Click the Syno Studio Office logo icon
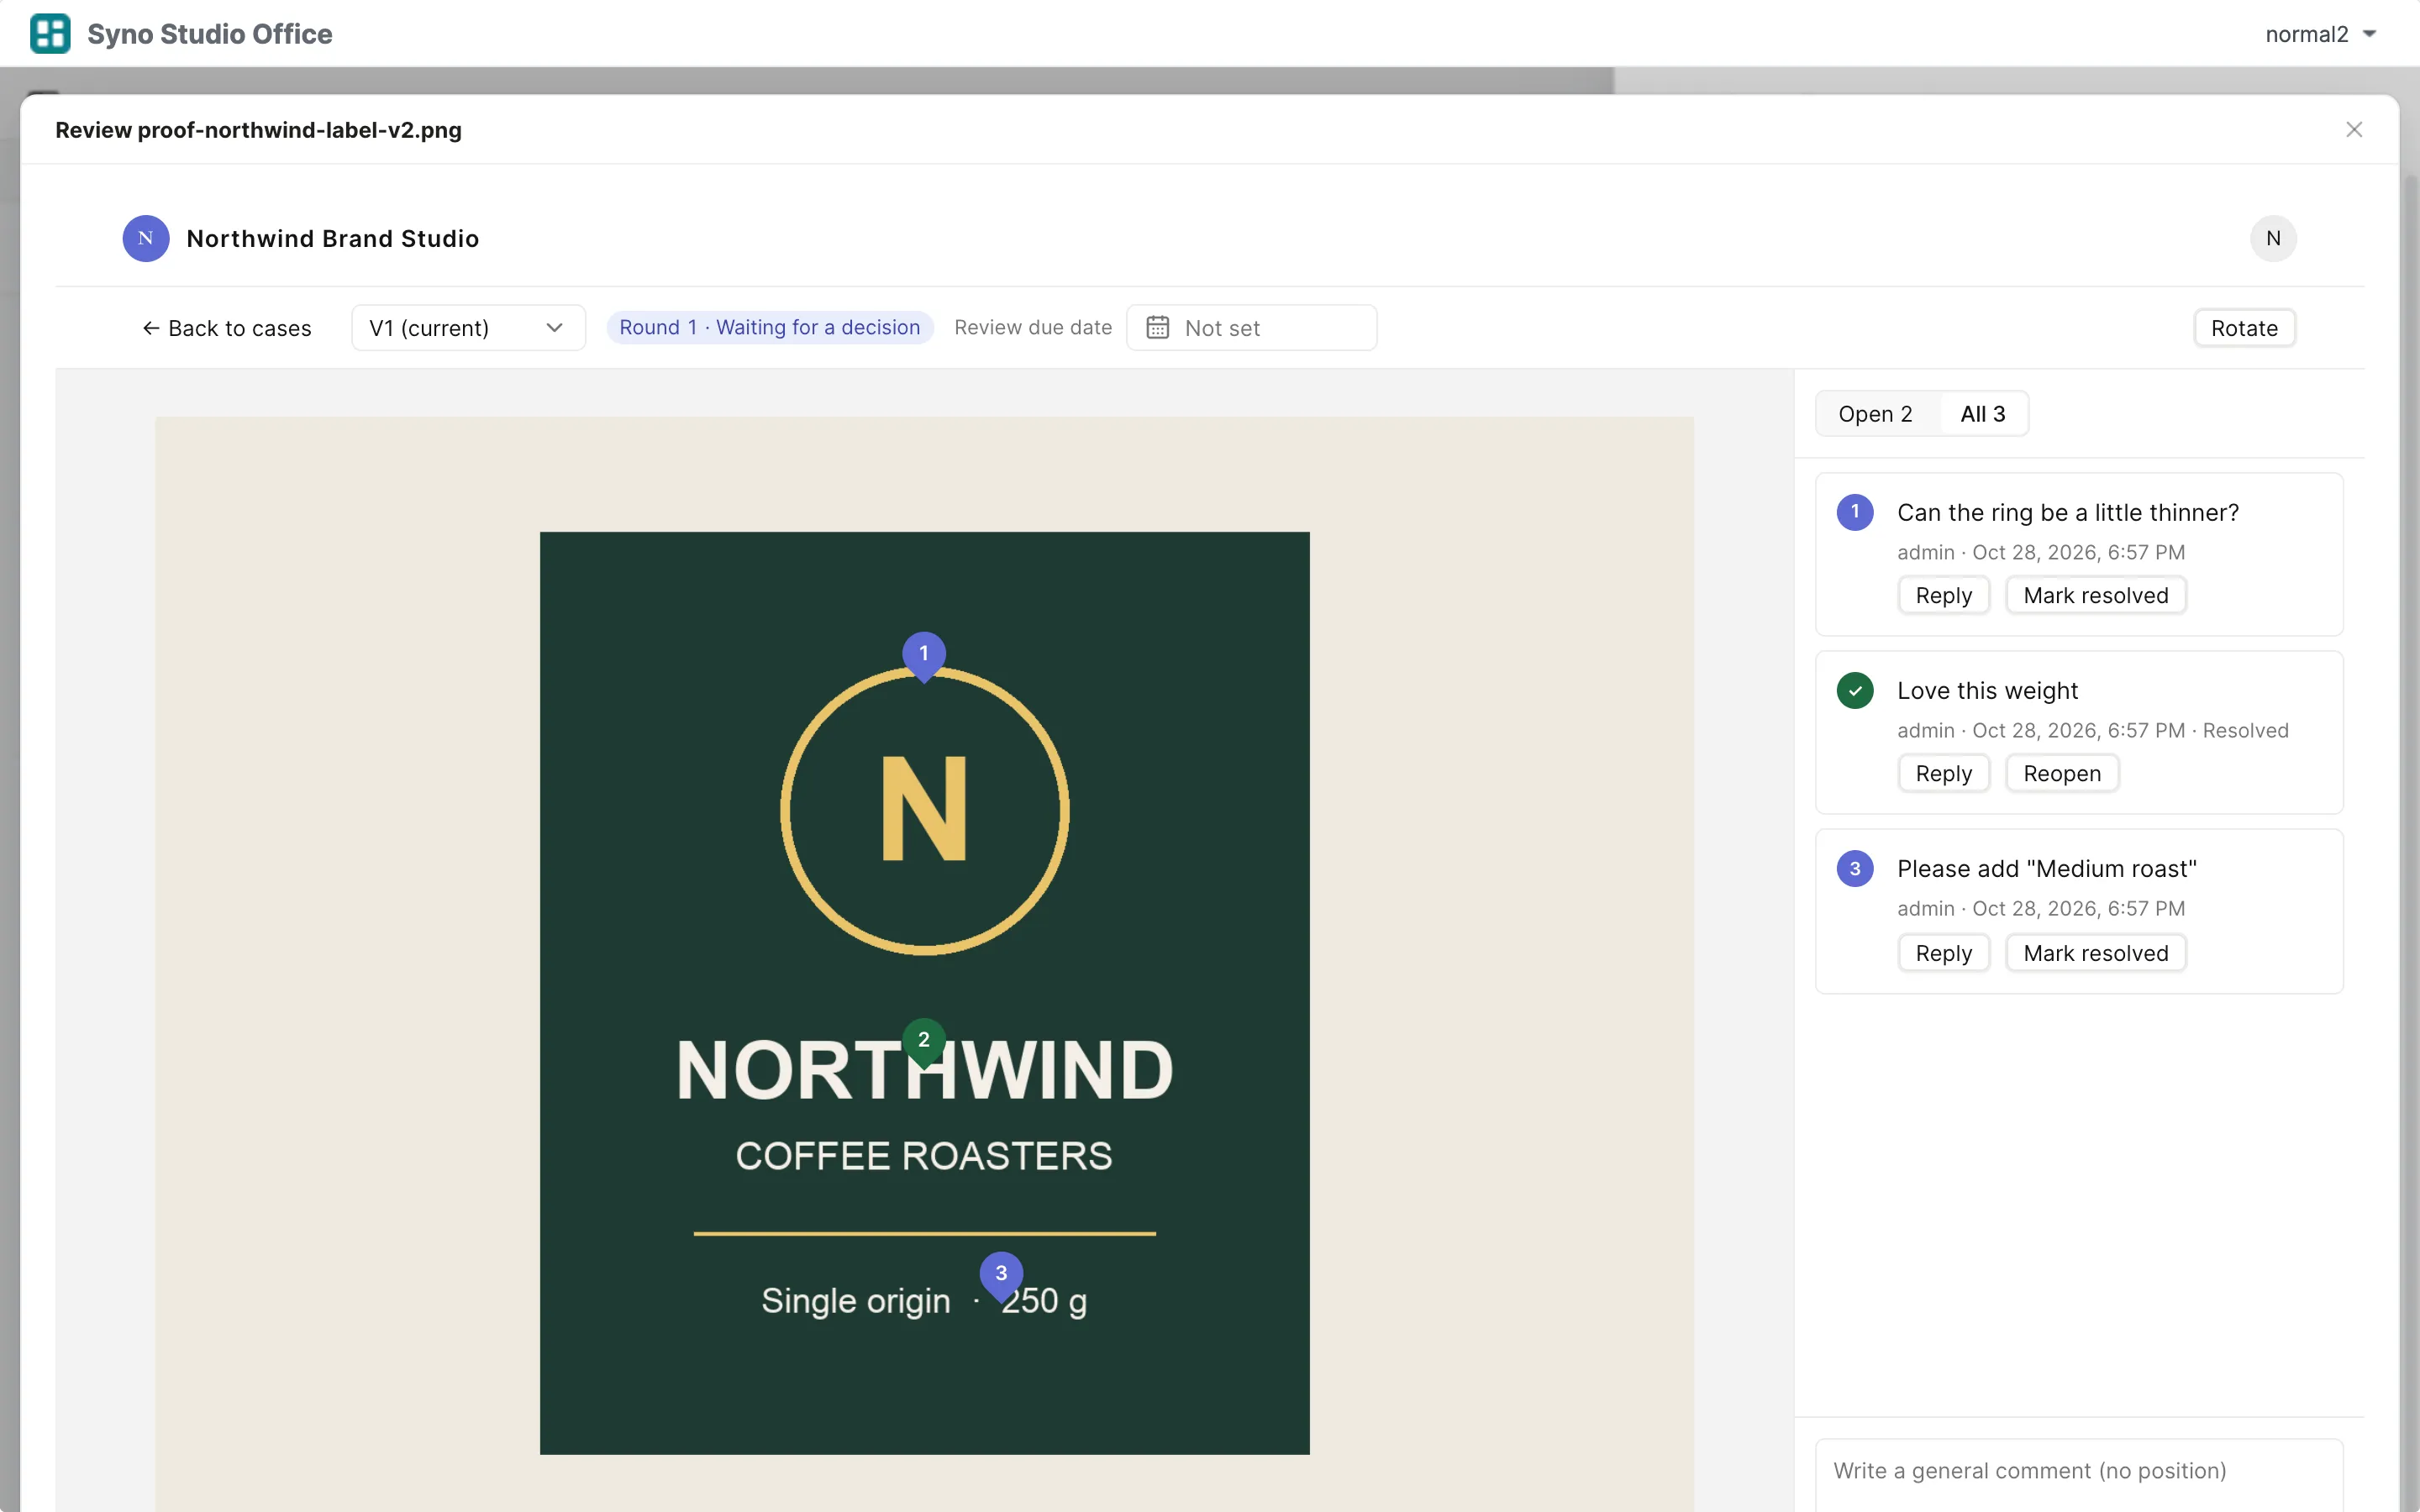The height and width of the screenshot is (1512, 2420). [x=50, y=33]
